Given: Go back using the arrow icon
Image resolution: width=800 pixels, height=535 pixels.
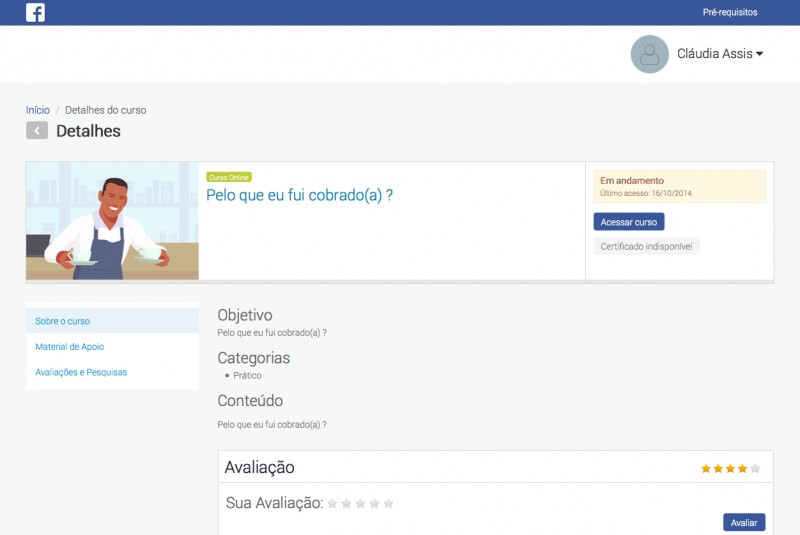Looking at the screenshot, I should pos(37,131).
